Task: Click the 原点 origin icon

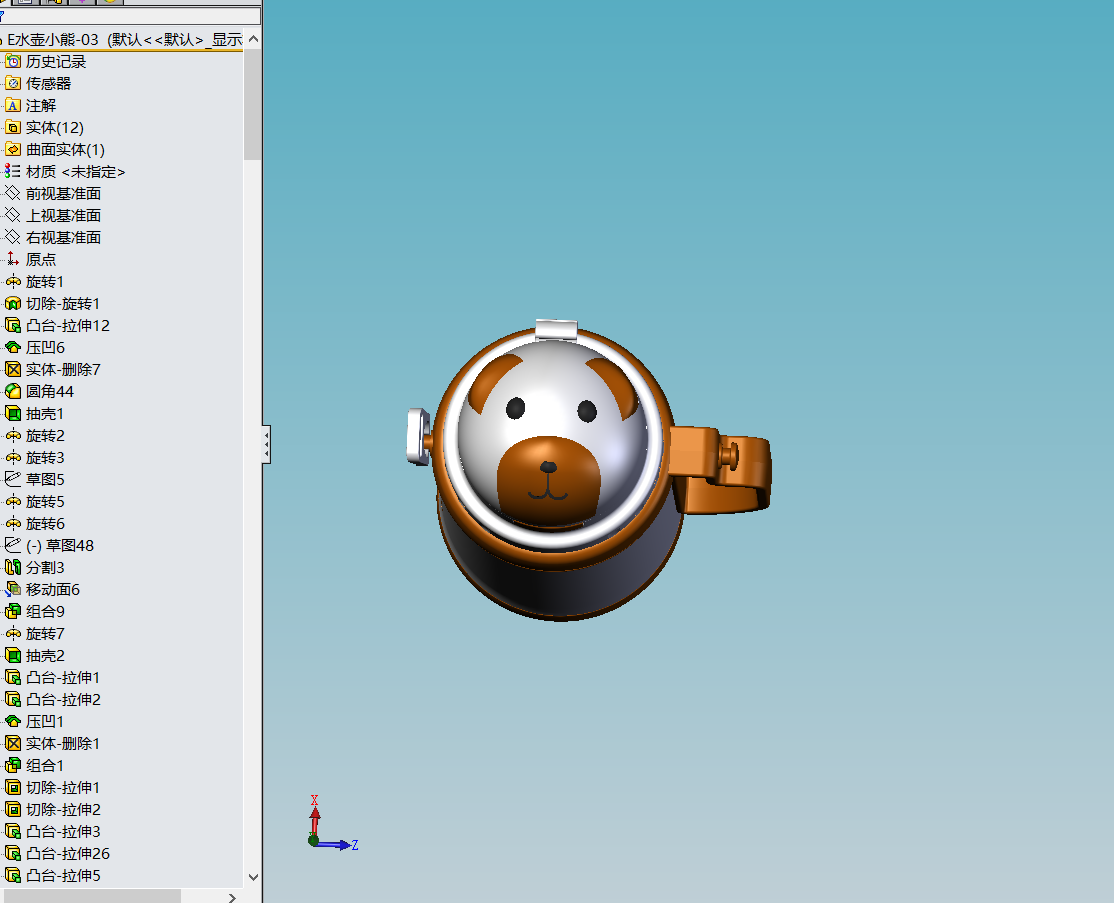Action: 13,259
